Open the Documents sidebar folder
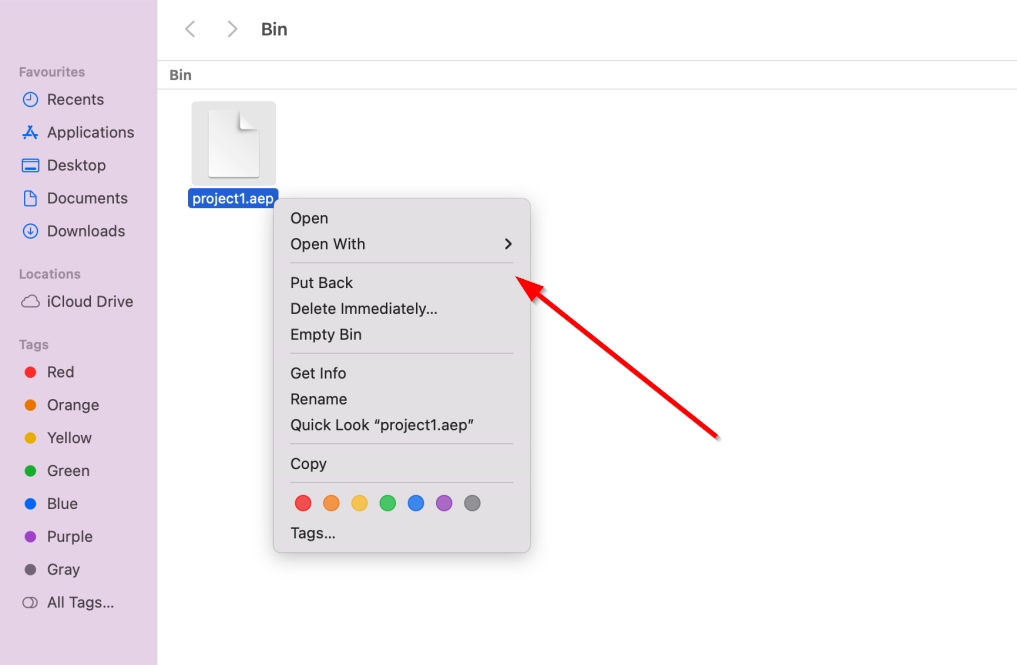Viewport: 1017px width, 665px height. coord(87,198)
